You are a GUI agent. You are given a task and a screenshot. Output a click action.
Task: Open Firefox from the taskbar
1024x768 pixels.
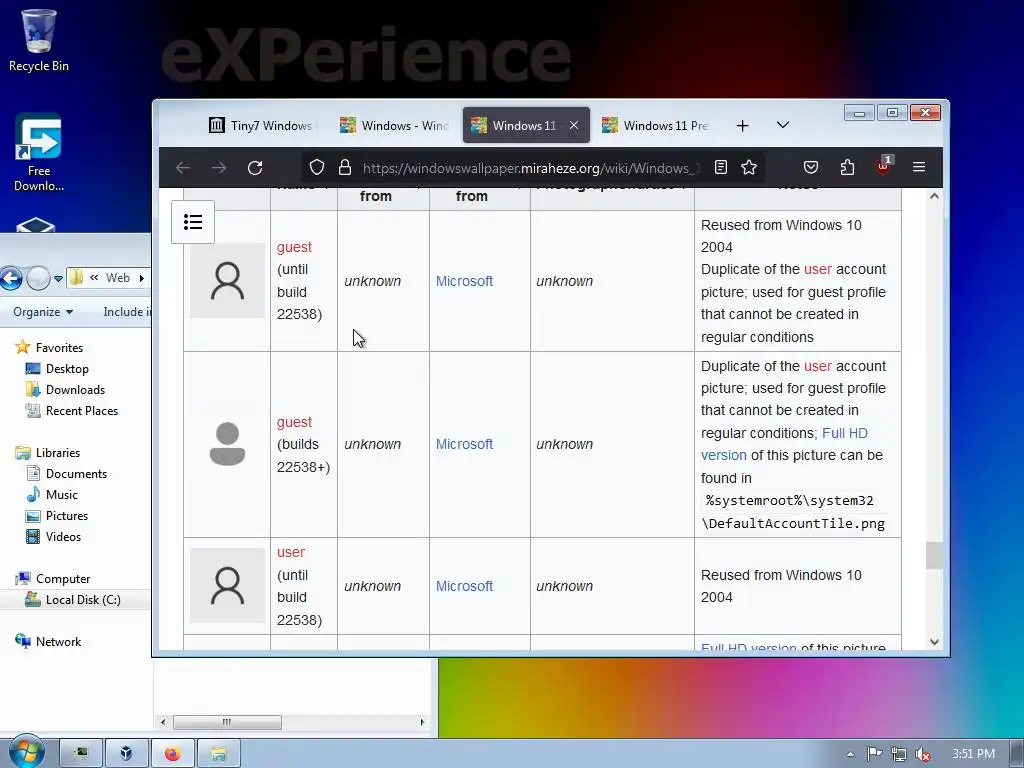click(x=172, y=754)
